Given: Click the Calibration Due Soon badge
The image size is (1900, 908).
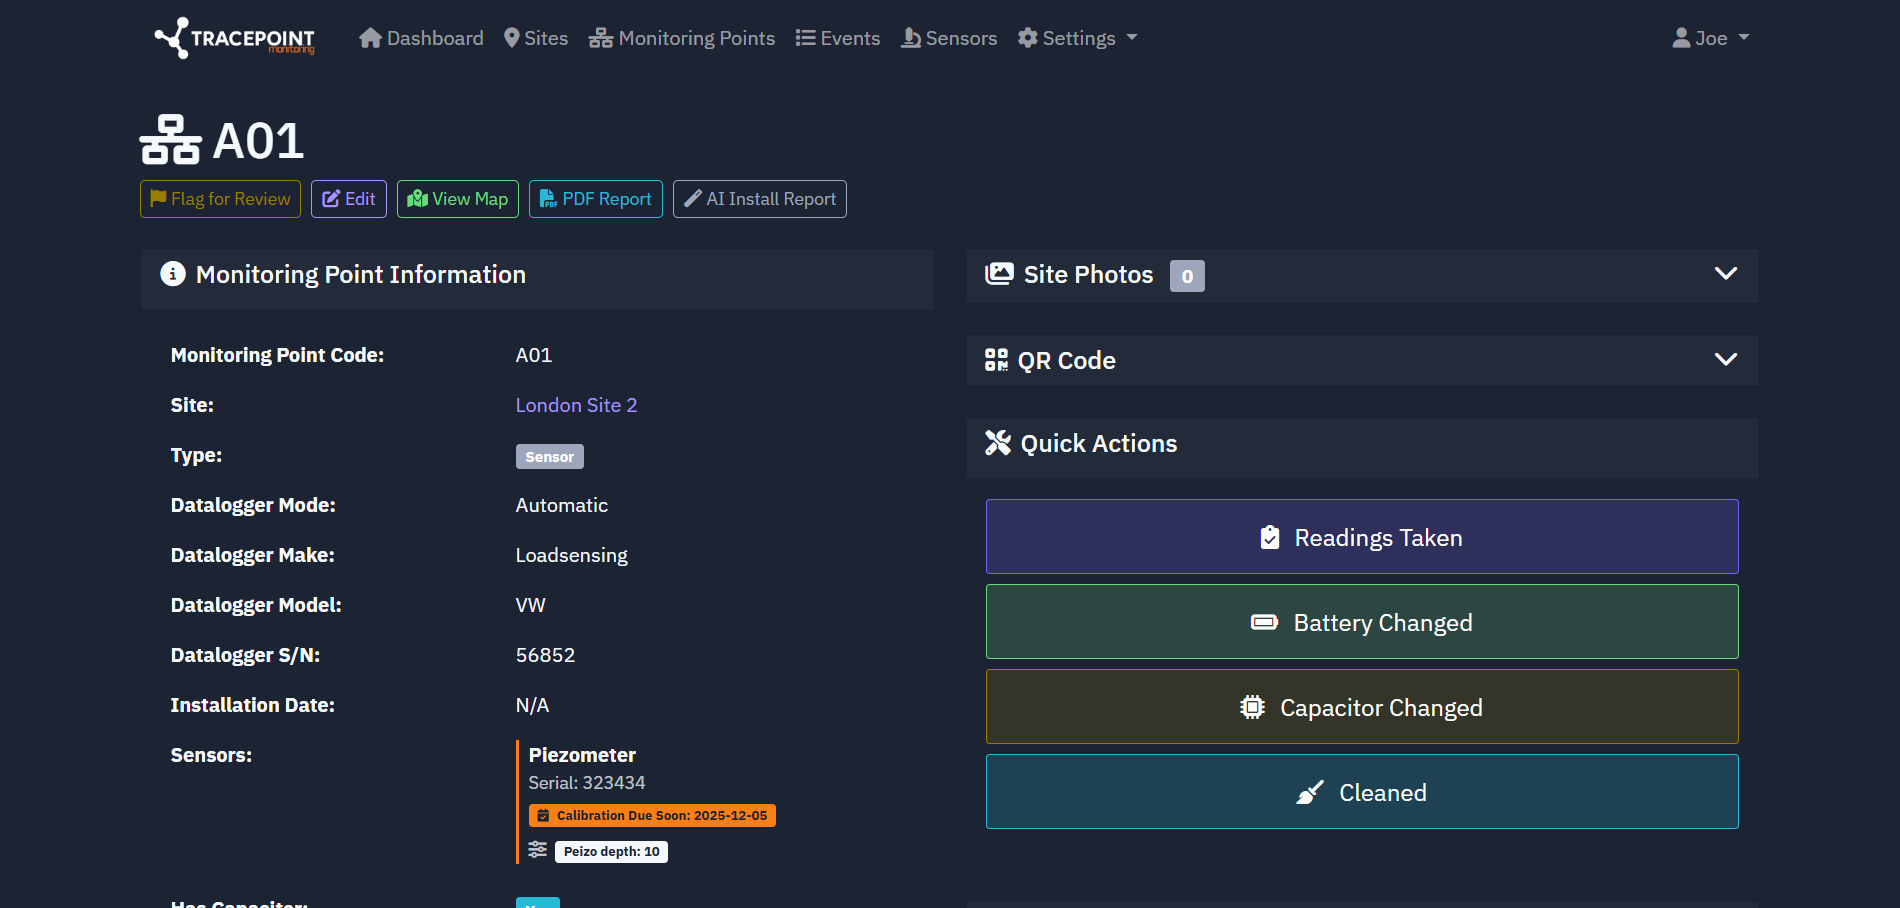Looking at the screenshot, I should pos(651,814).
